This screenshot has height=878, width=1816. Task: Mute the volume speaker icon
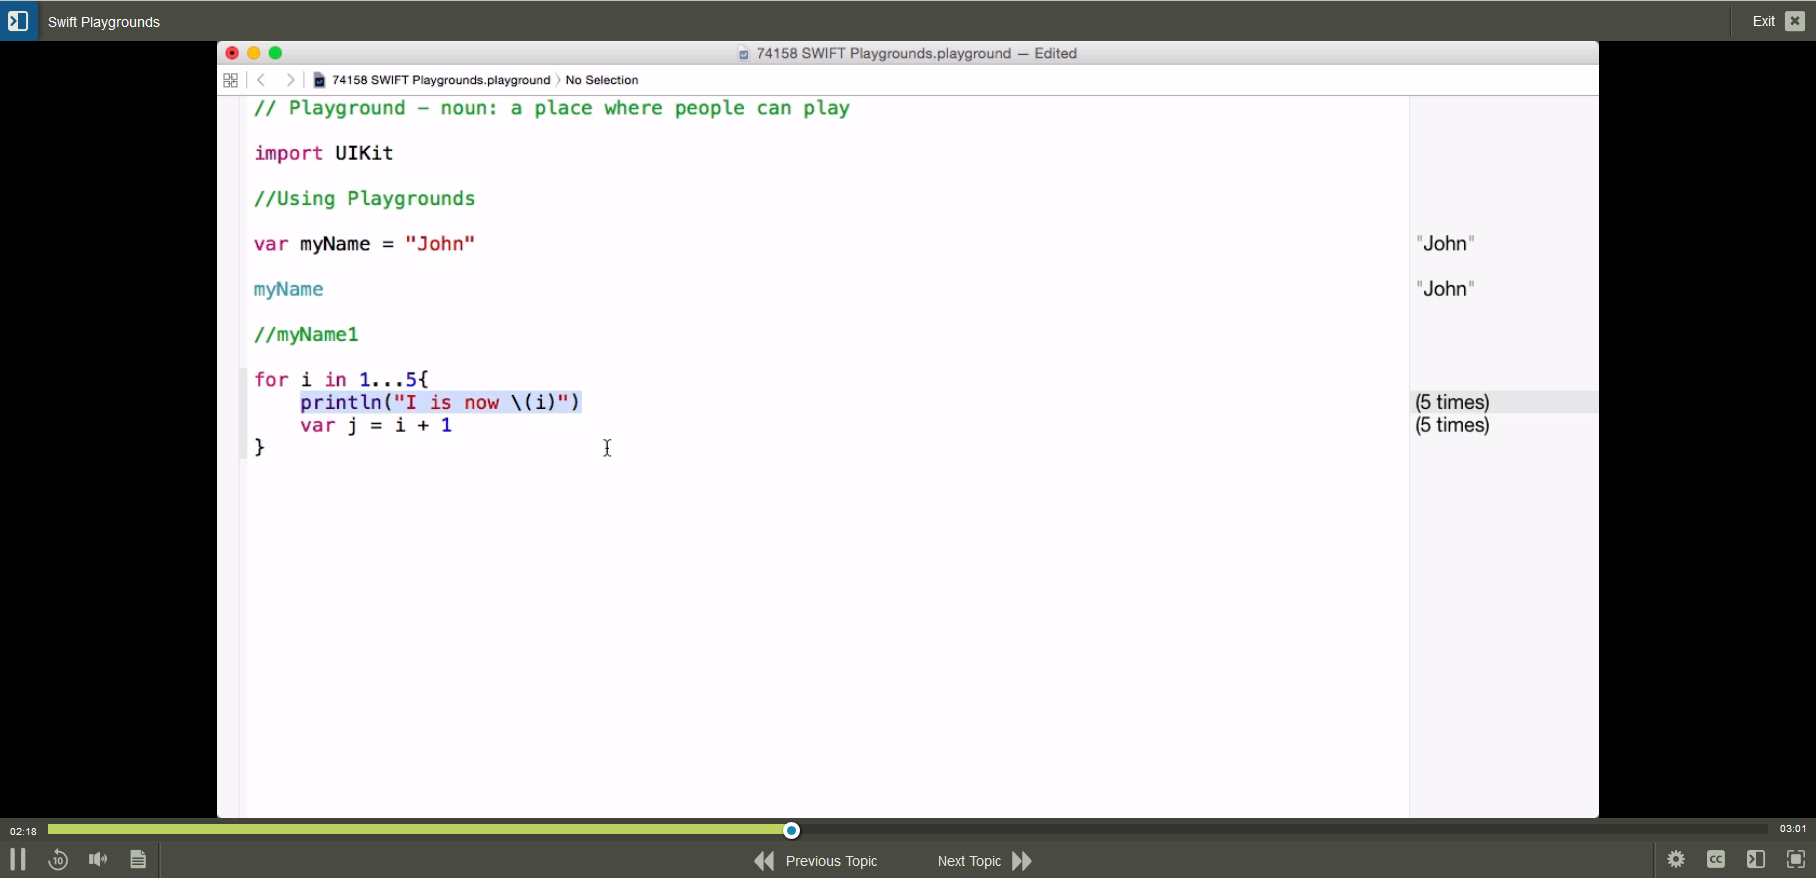coord(98,859)
